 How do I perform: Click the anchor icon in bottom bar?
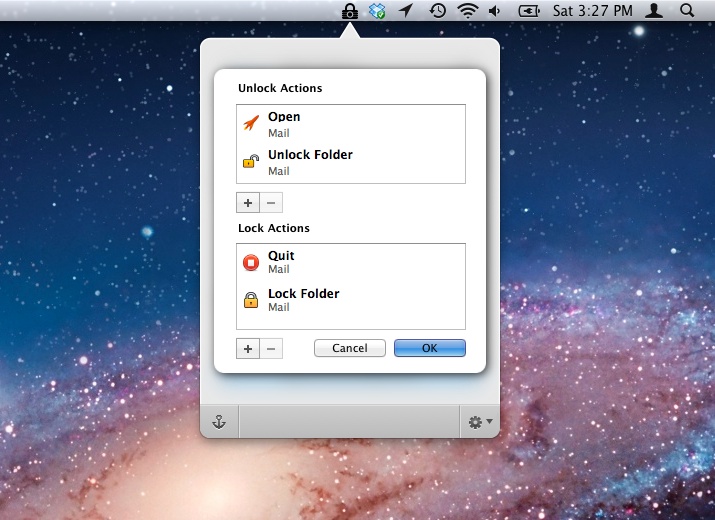(x=219, y=422)
